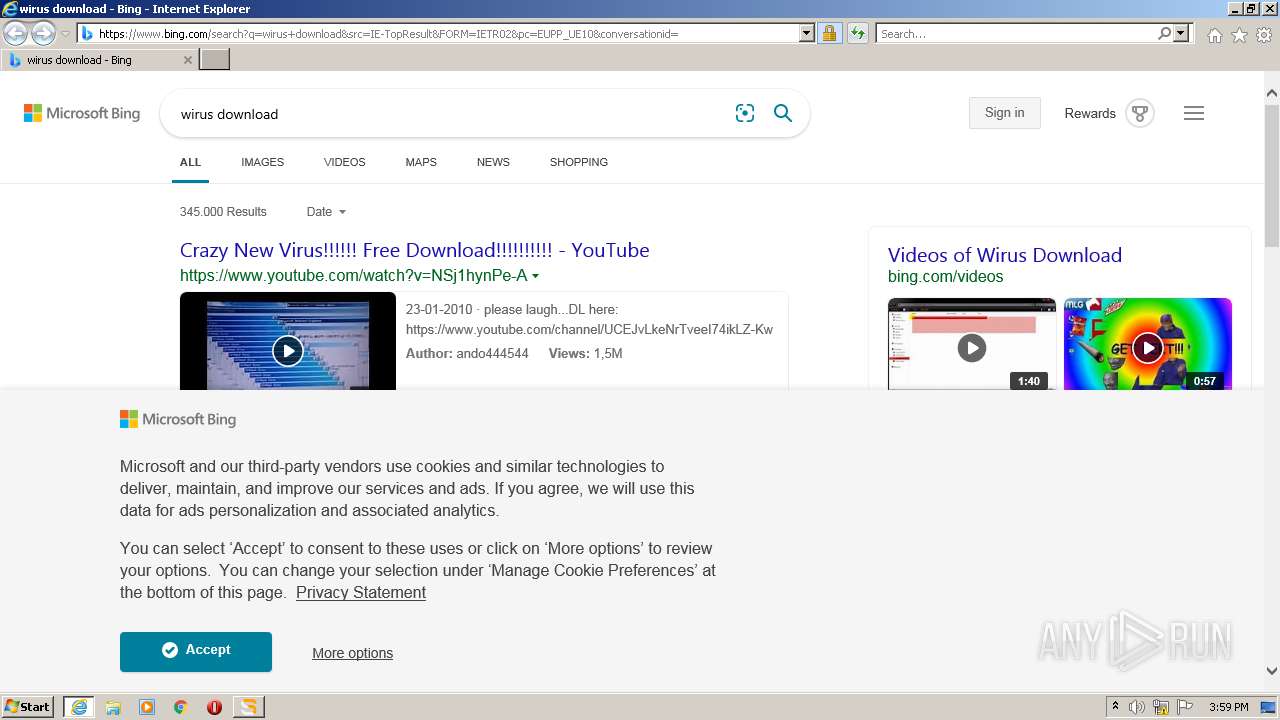The height and width of the screenshot is (720, 1280).
Task: Click the volume speaker tray icon
Action: [x=1137, y=707]
